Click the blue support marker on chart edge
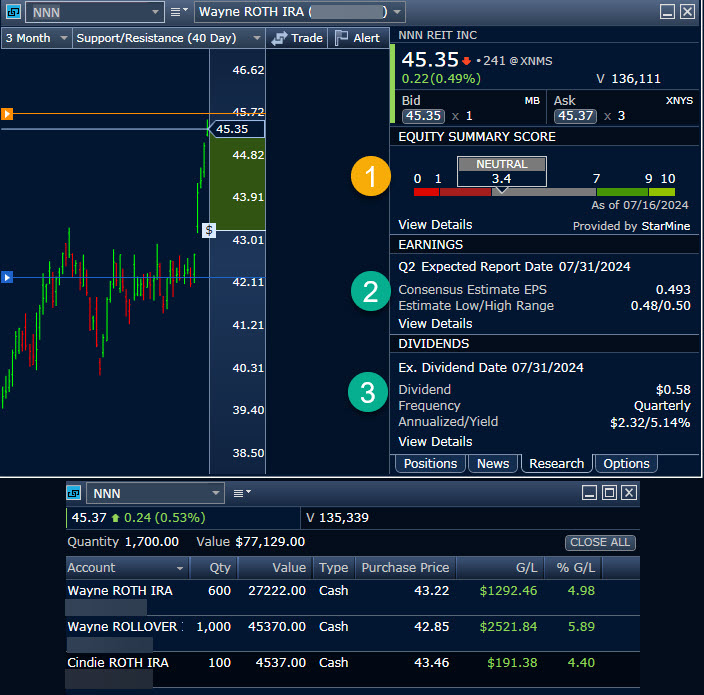 pos(6,277)
